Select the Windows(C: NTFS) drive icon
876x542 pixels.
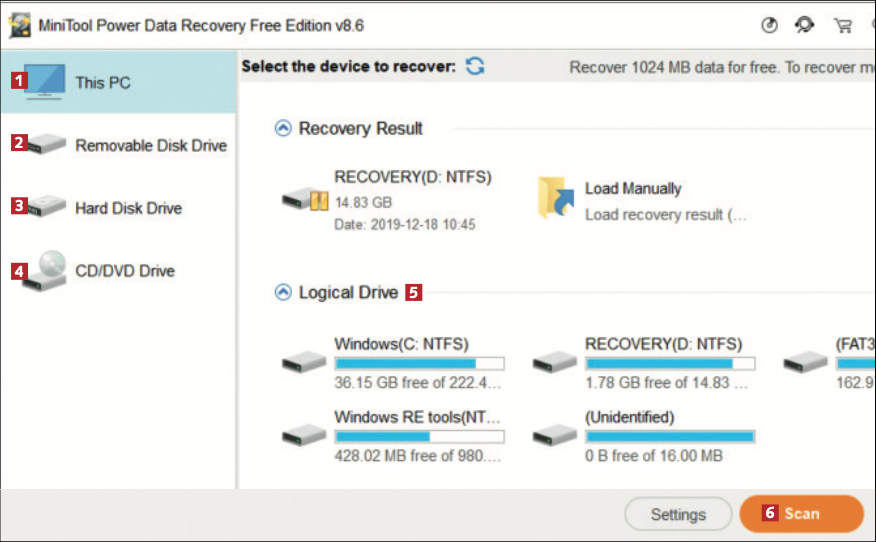(x=304, y=362)
